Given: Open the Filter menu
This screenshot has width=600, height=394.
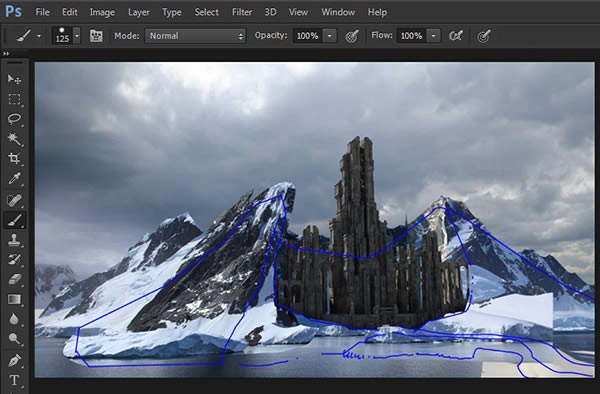Looking at the screenshot, I should click(x=242, y=12).
